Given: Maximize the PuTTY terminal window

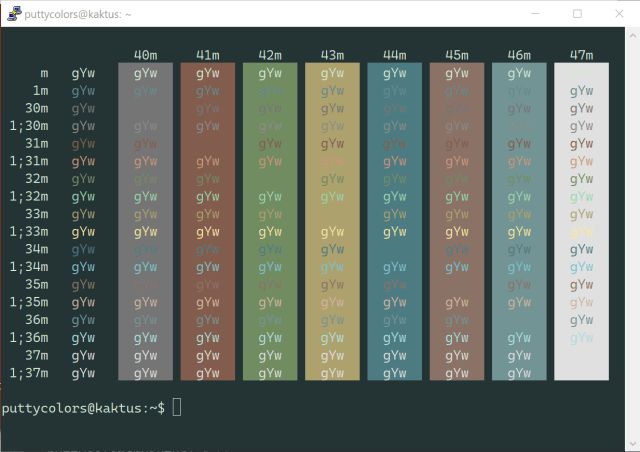Looking at the screenshot, I should 577,14.
